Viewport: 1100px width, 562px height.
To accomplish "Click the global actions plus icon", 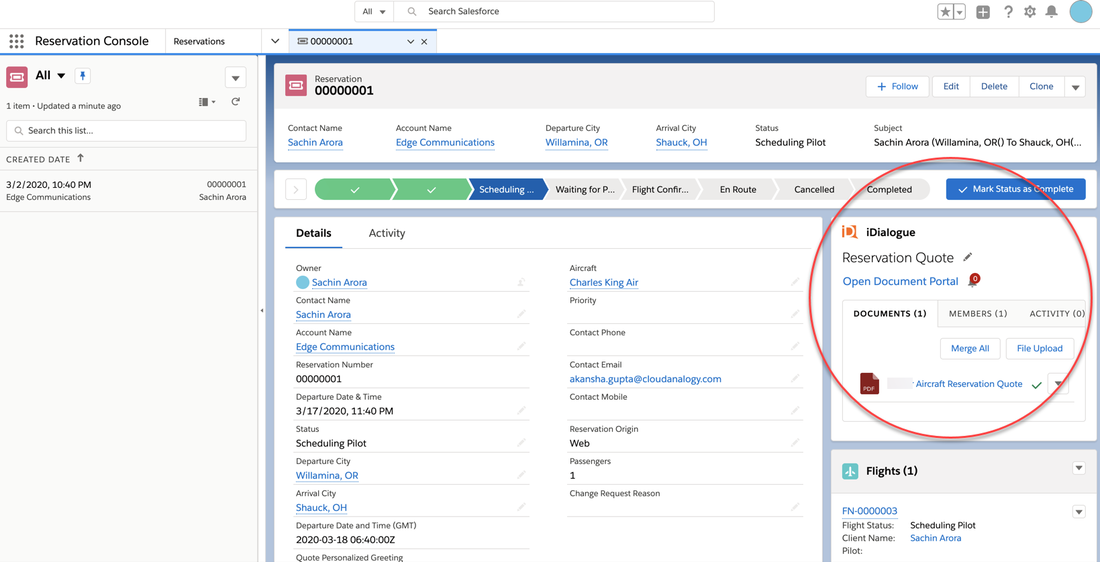I will tap(983, 12).
